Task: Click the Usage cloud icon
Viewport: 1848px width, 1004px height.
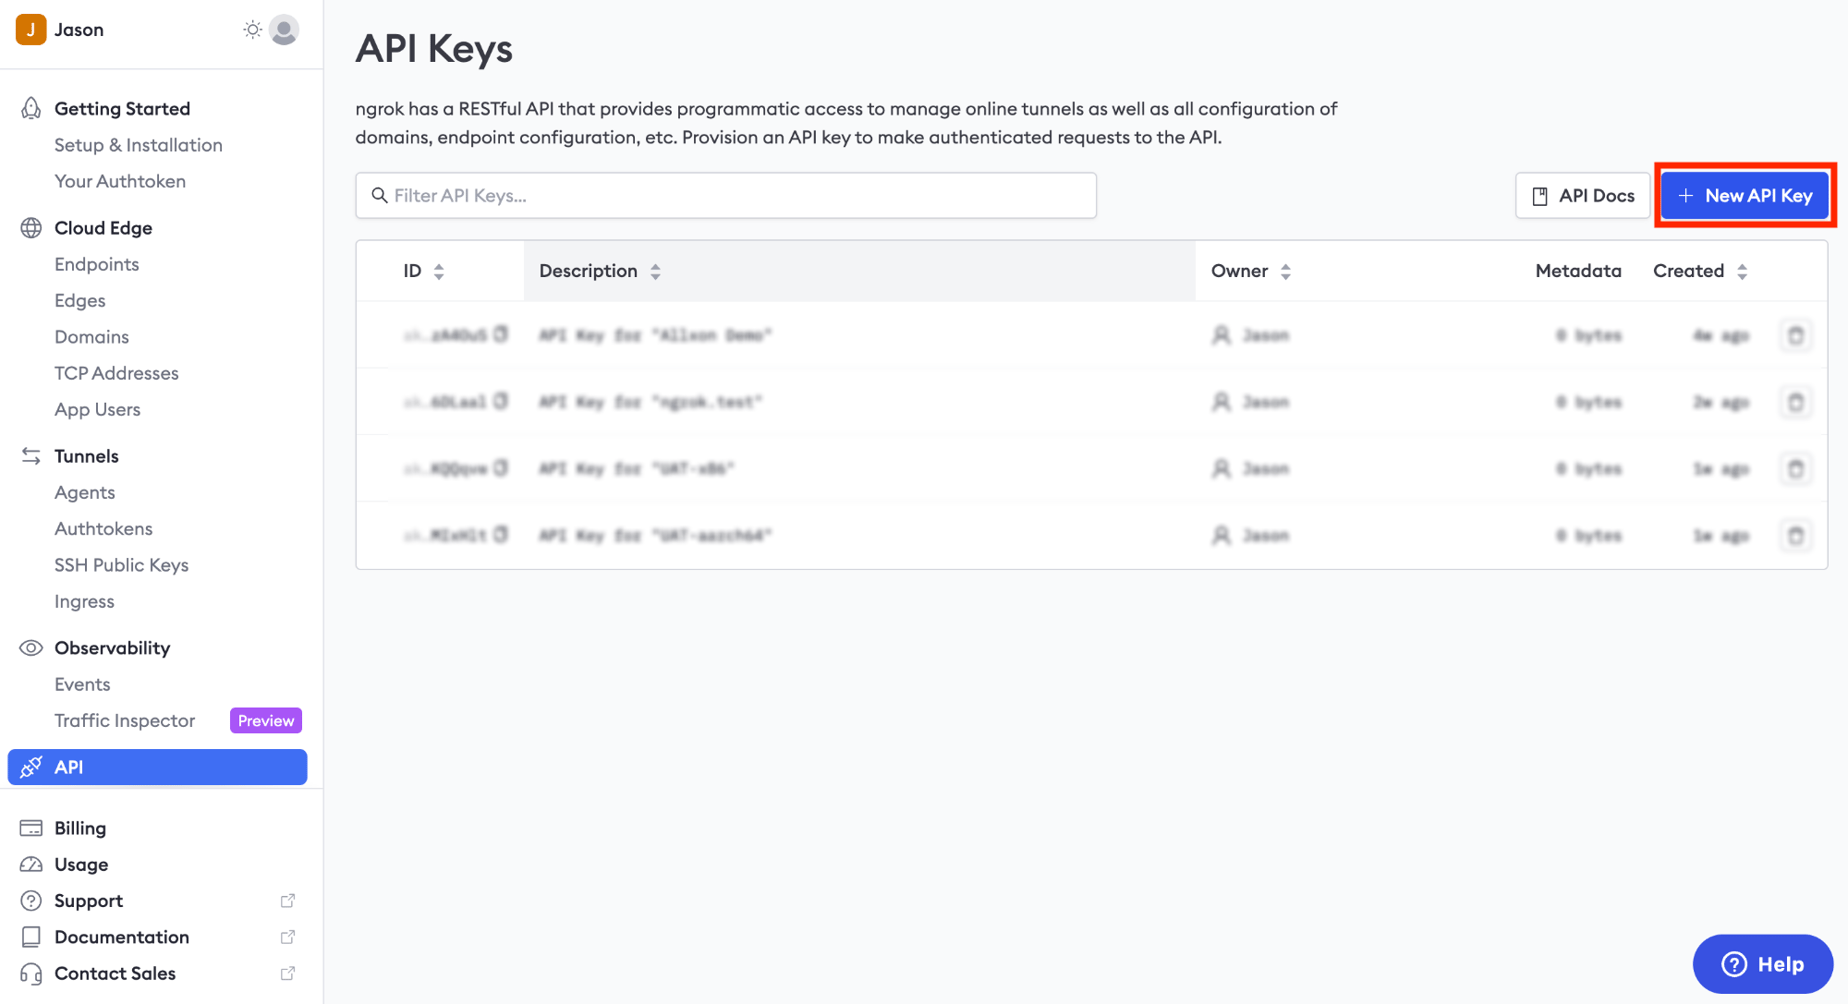Action: pos(30,864)
